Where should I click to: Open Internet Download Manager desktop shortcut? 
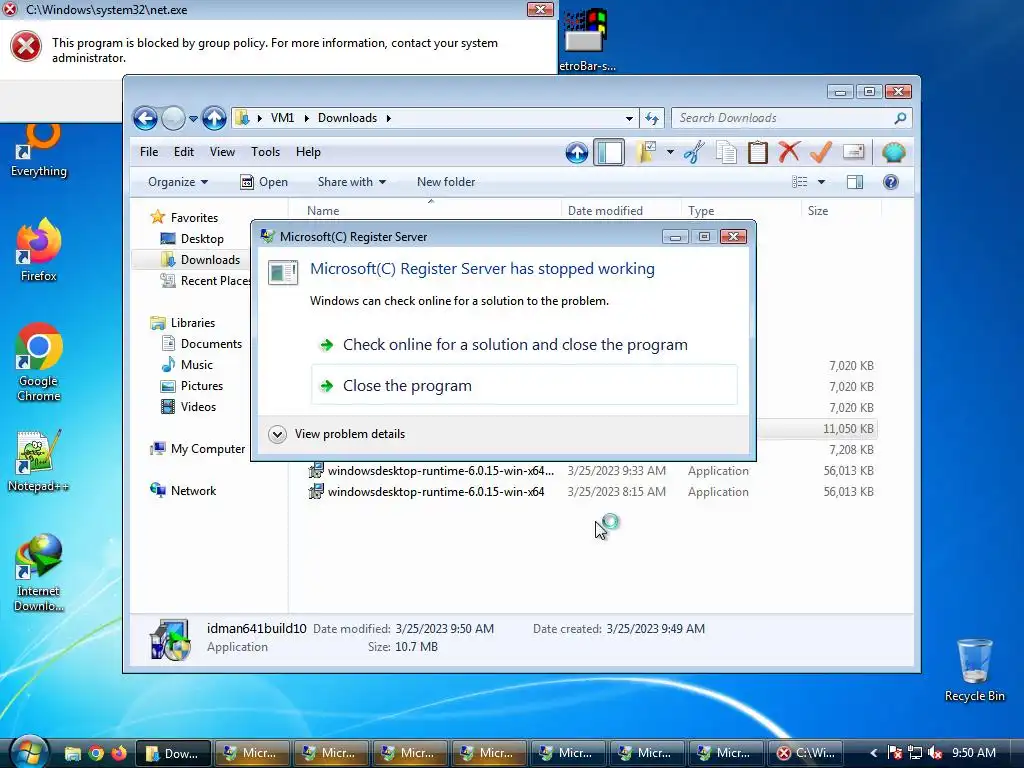point(39,573)
